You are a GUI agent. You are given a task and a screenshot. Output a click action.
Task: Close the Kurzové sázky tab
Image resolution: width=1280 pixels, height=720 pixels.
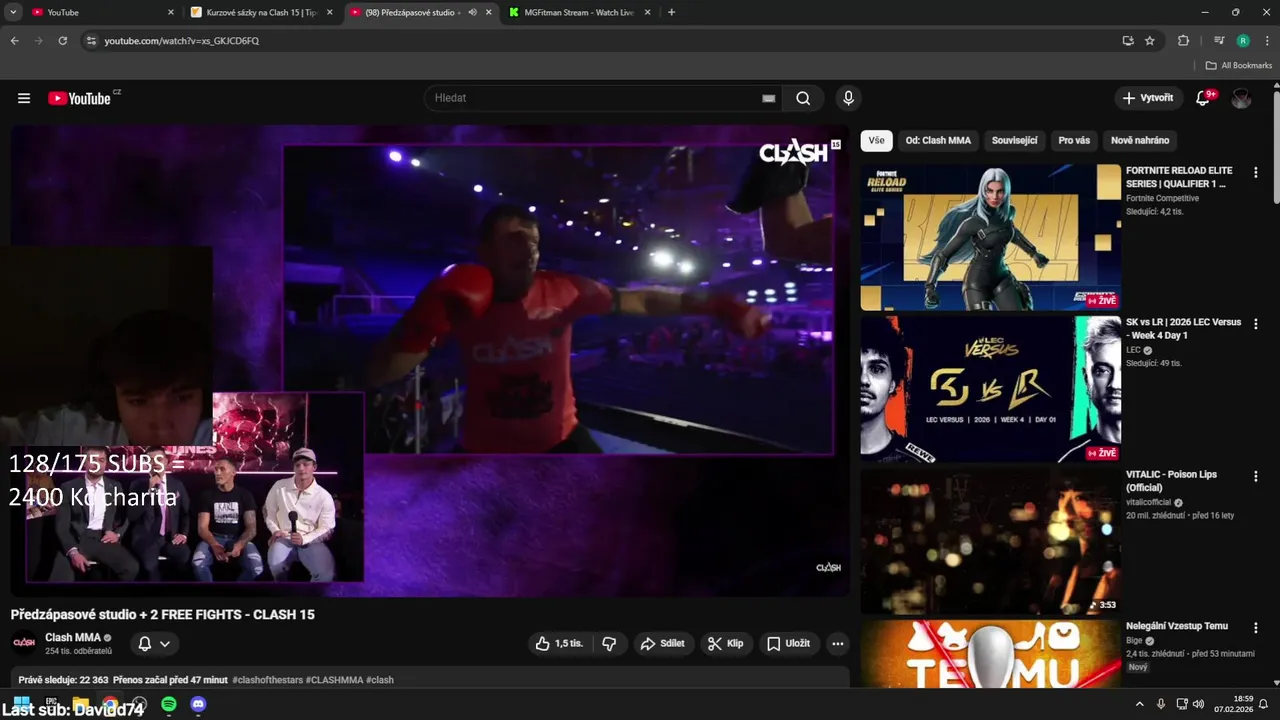click(329, 12)
